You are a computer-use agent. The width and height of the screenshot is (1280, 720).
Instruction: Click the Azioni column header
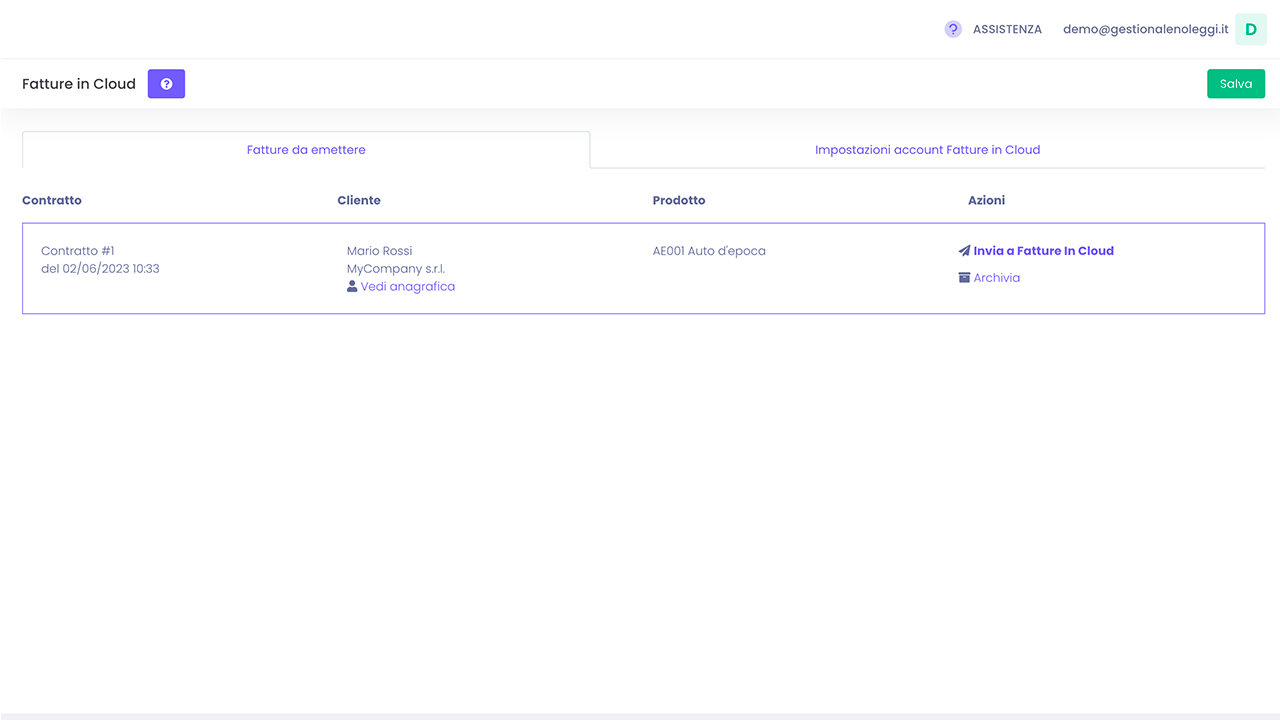tap(986, 200)
